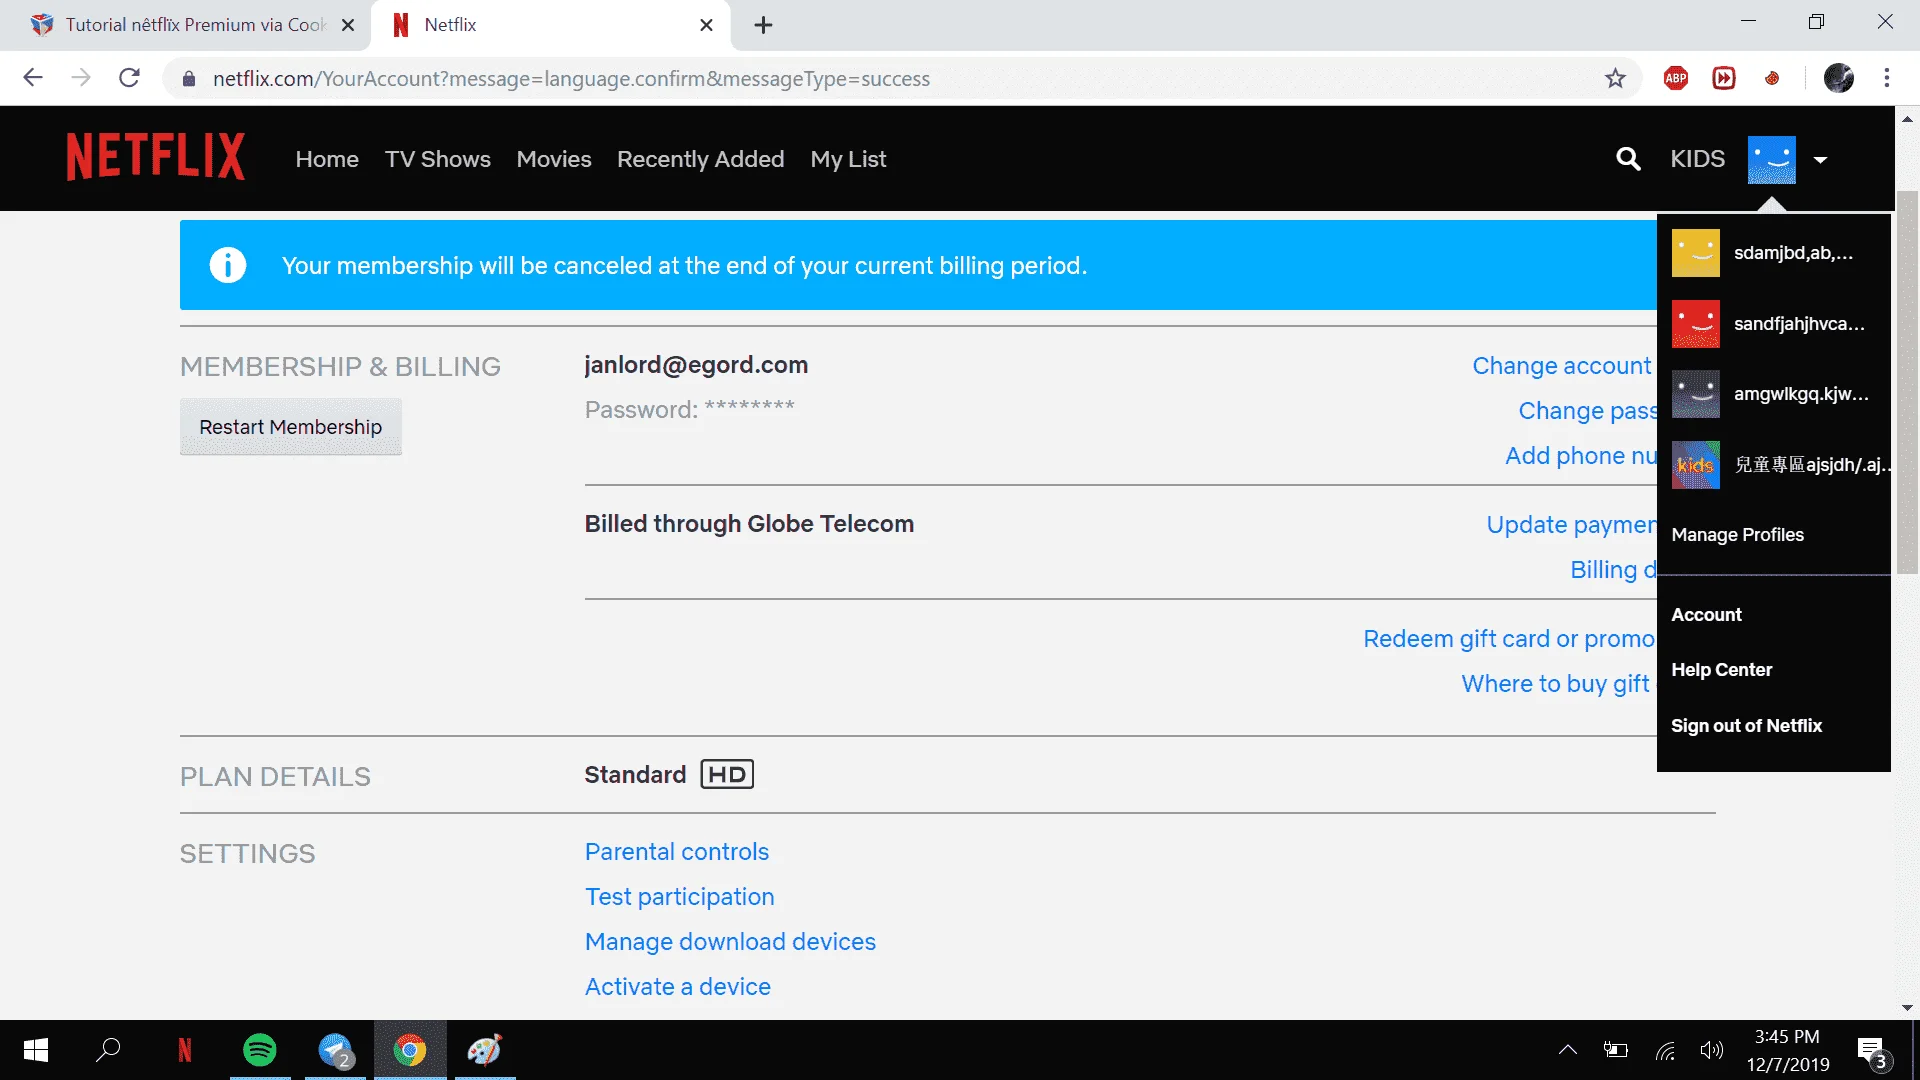
Task: Switch to Tutorial nêtflix Premium tab
Action: click(185, 25)
